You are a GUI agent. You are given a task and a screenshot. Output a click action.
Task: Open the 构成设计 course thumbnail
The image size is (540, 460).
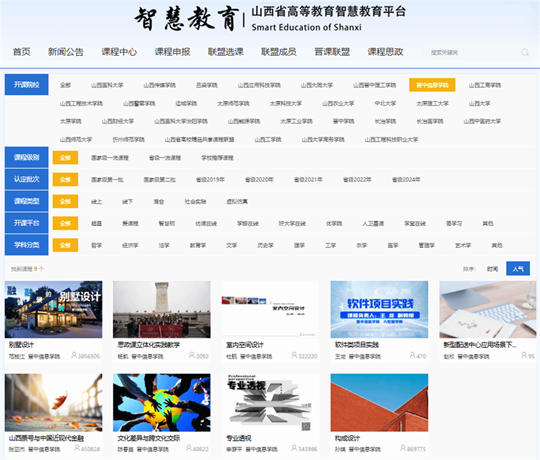pos(379,402)
